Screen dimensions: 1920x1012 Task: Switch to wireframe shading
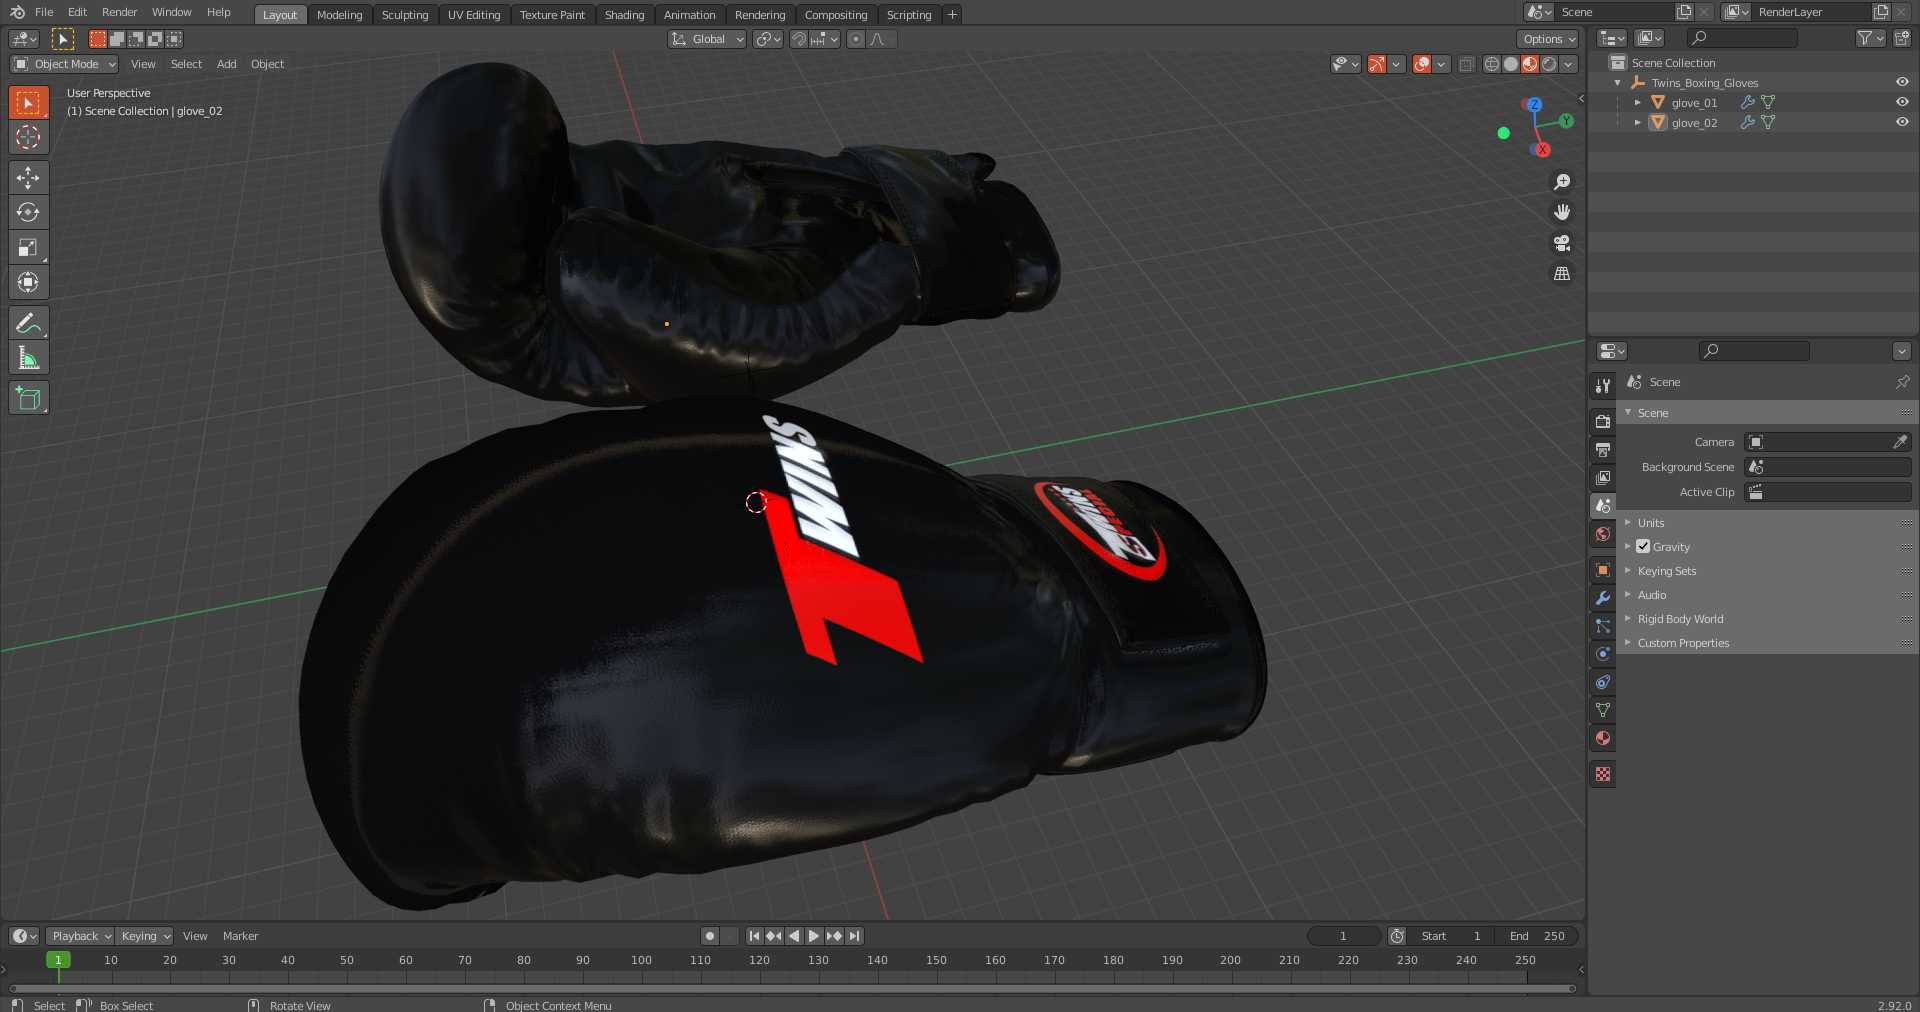pos(1491,64)
